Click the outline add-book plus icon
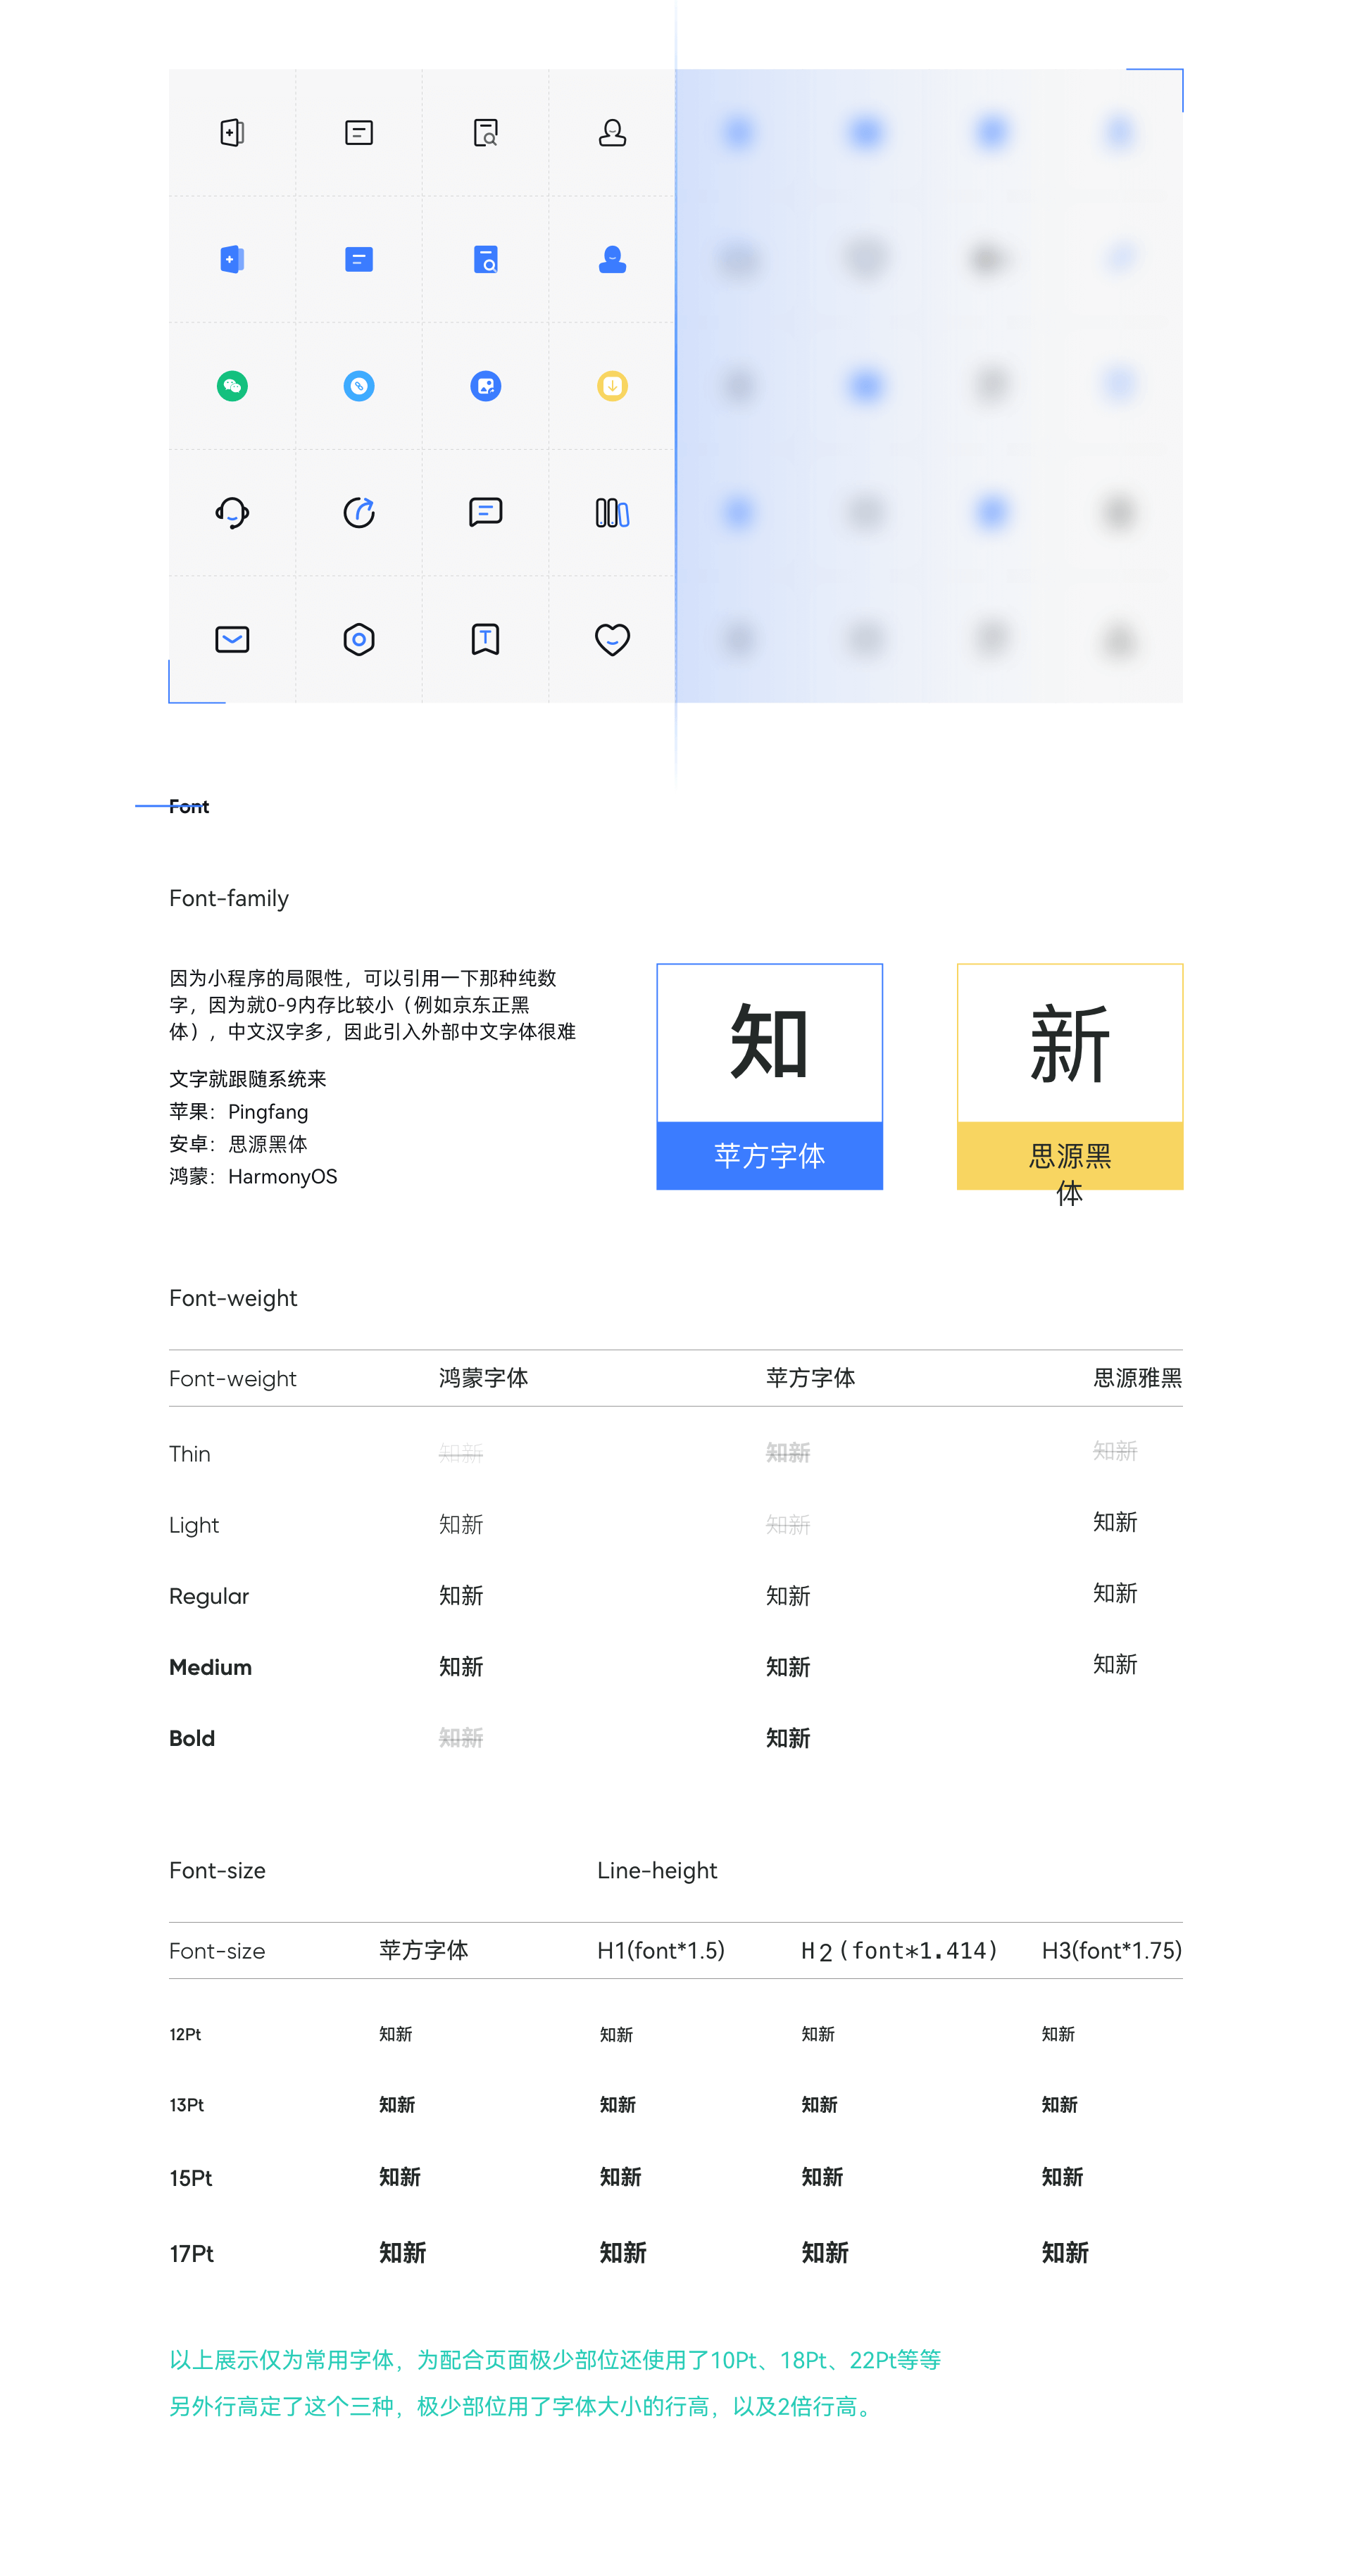 (232, 133)
